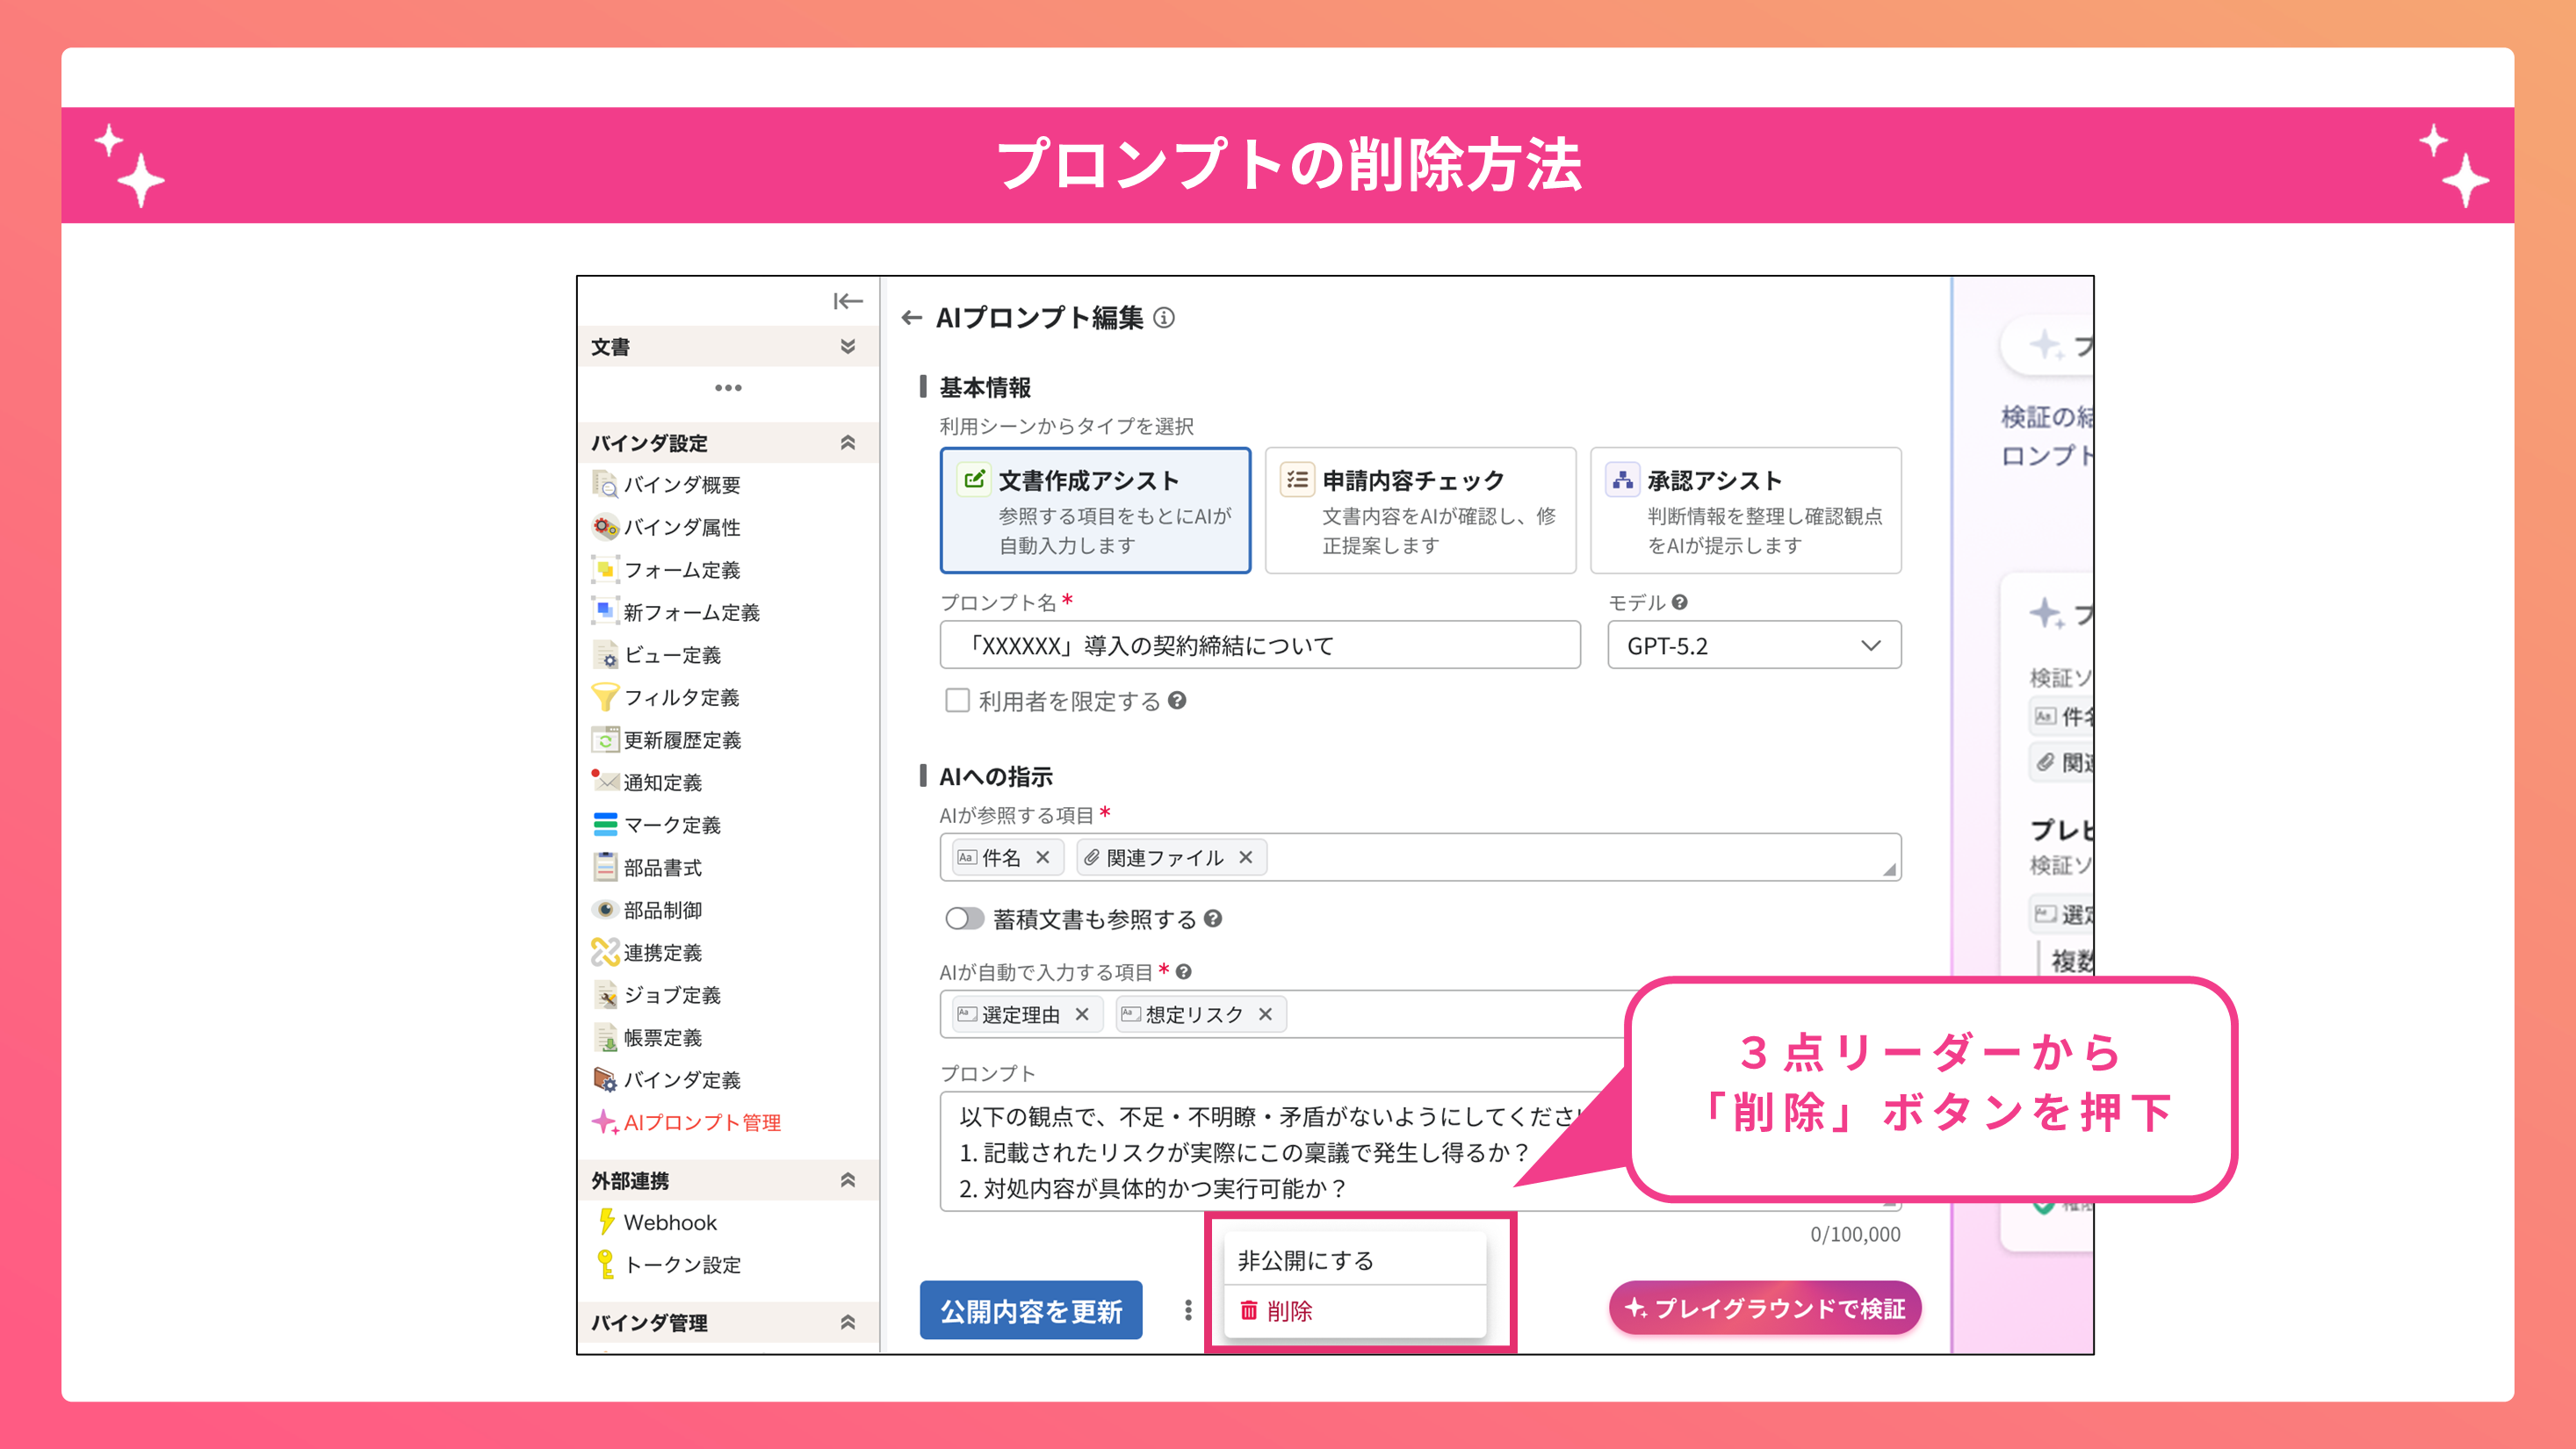Select the 承認アシスト type card
2576x1449 pixels.
[x=1745, y=510]
